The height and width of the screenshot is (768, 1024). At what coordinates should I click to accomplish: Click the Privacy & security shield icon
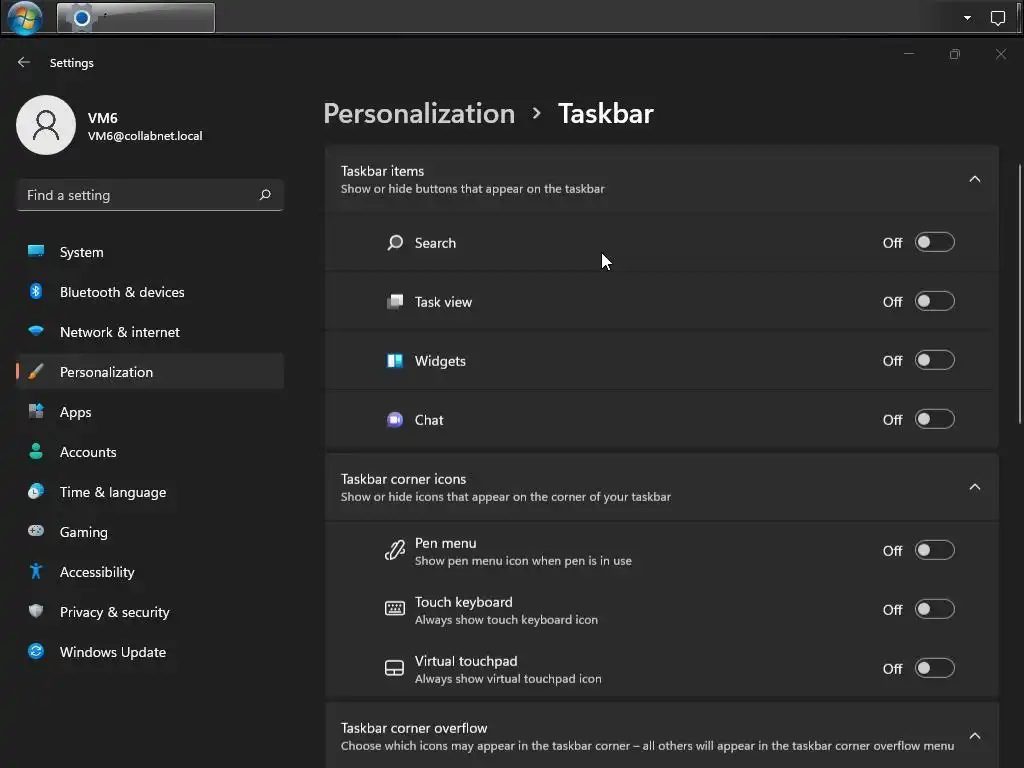pos(36,612)
